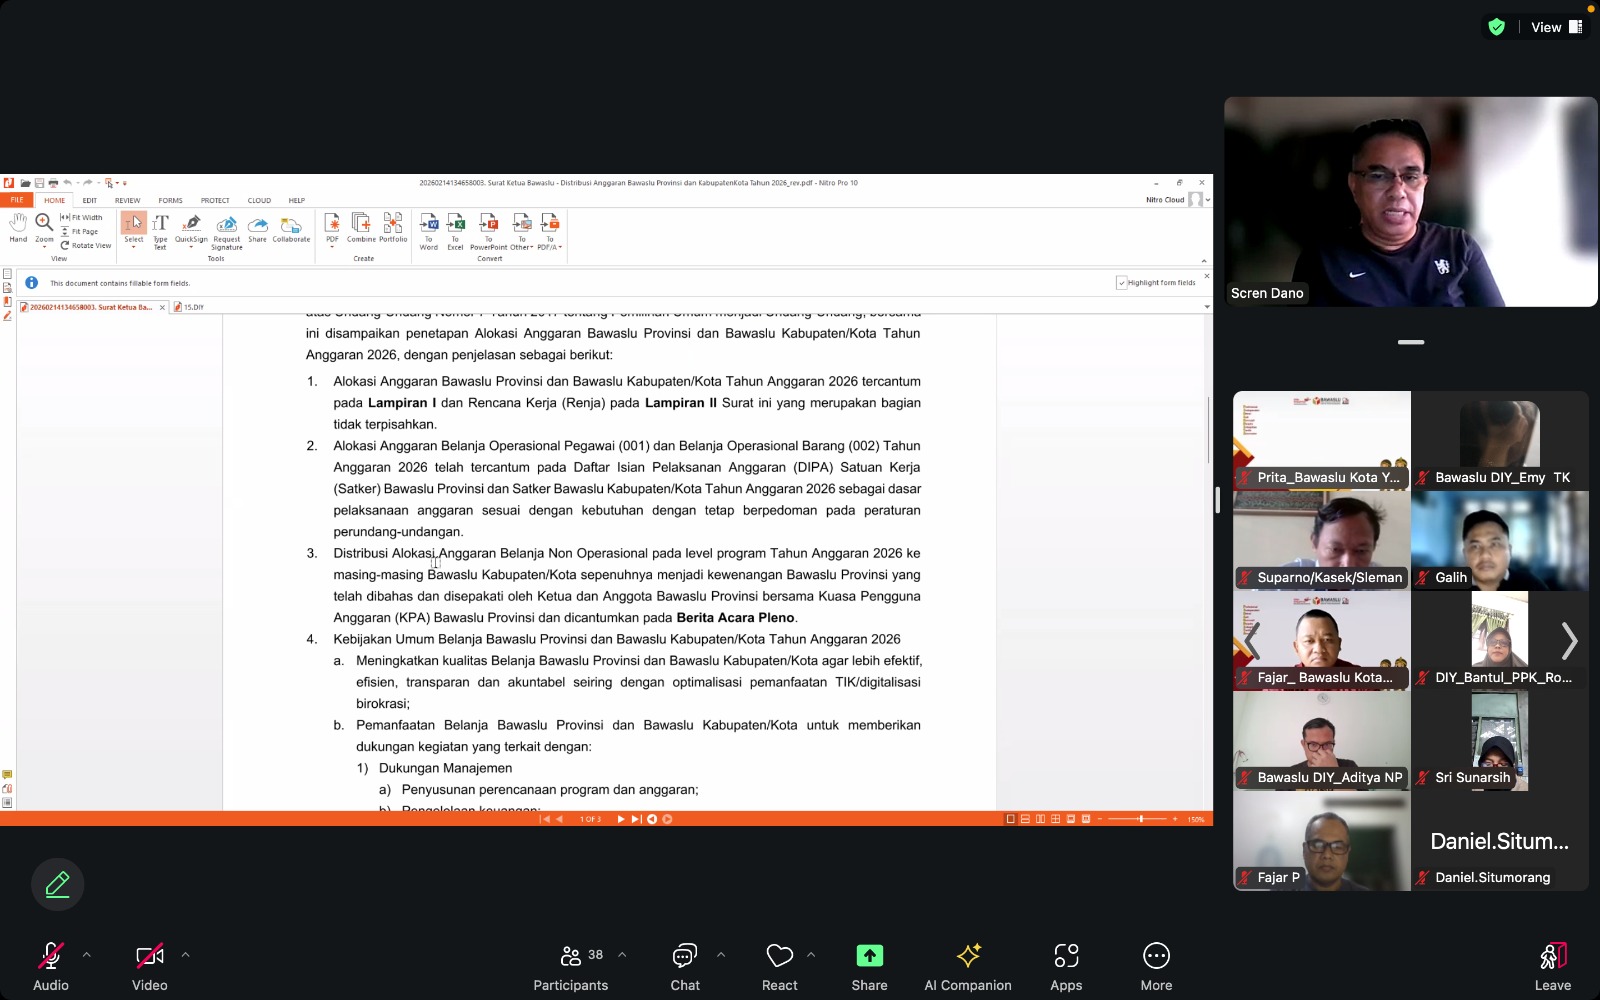This screenshot has width=1600, height=1000.
Task: Switch to the 15.DIY document tab
Action: point(189,307)
